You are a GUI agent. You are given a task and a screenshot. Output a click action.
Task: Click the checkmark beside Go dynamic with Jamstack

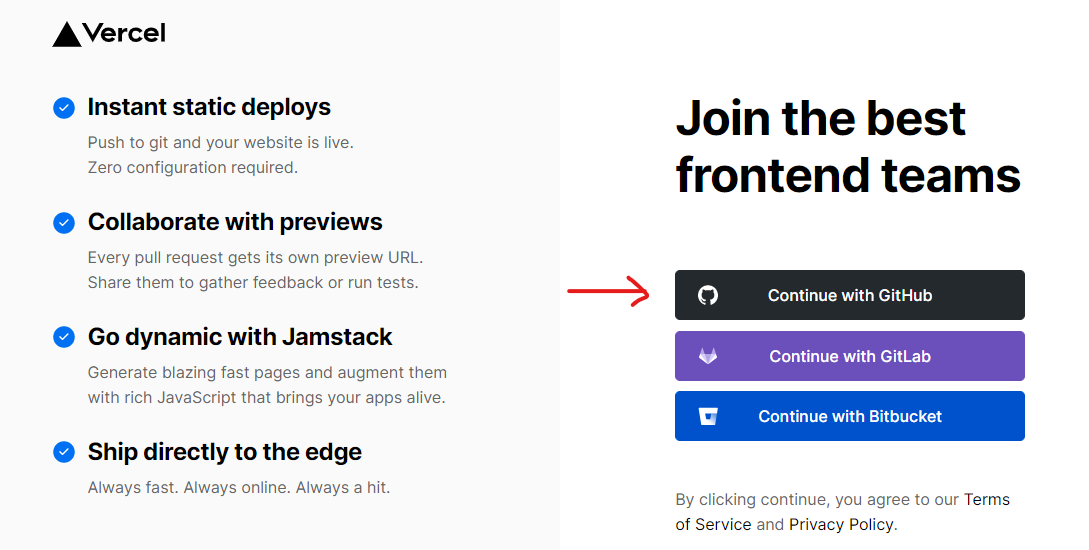pyautogui.click(x=64, y=337)
